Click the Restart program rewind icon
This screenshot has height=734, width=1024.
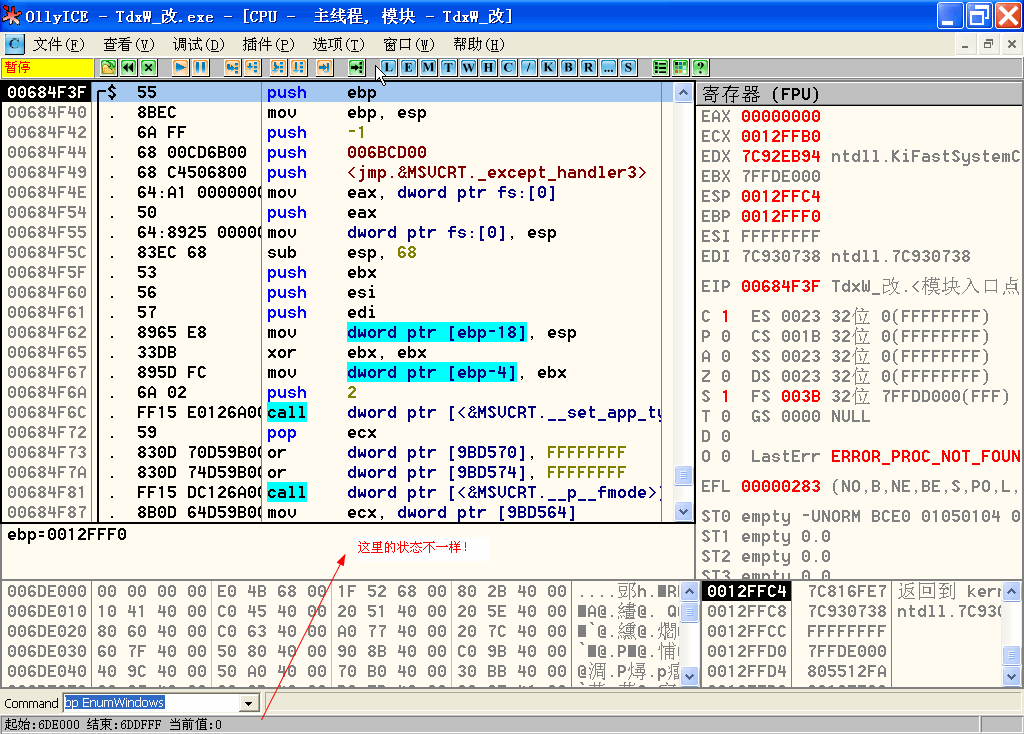(x=129, y=67)
